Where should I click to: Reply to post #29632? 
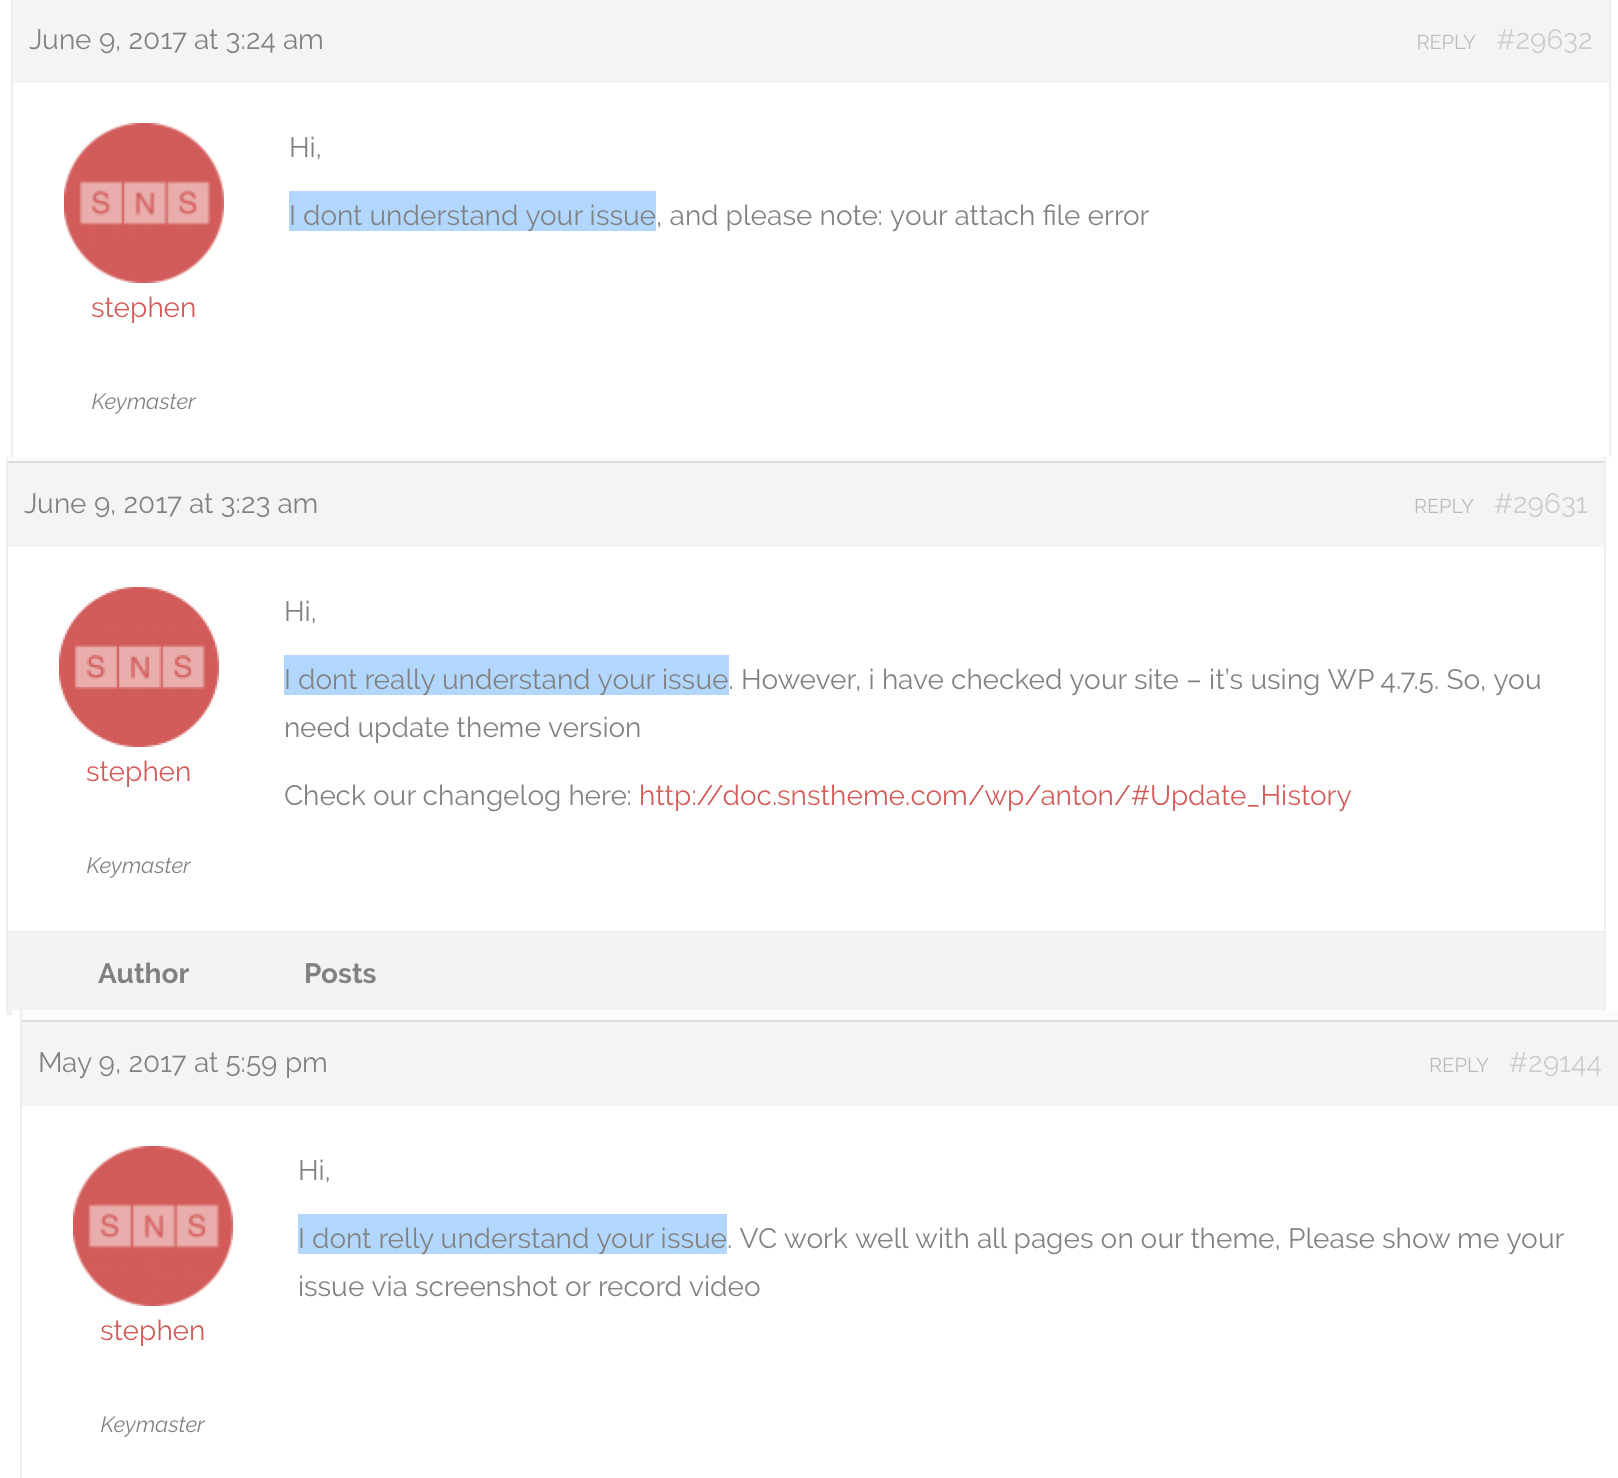1445,42
